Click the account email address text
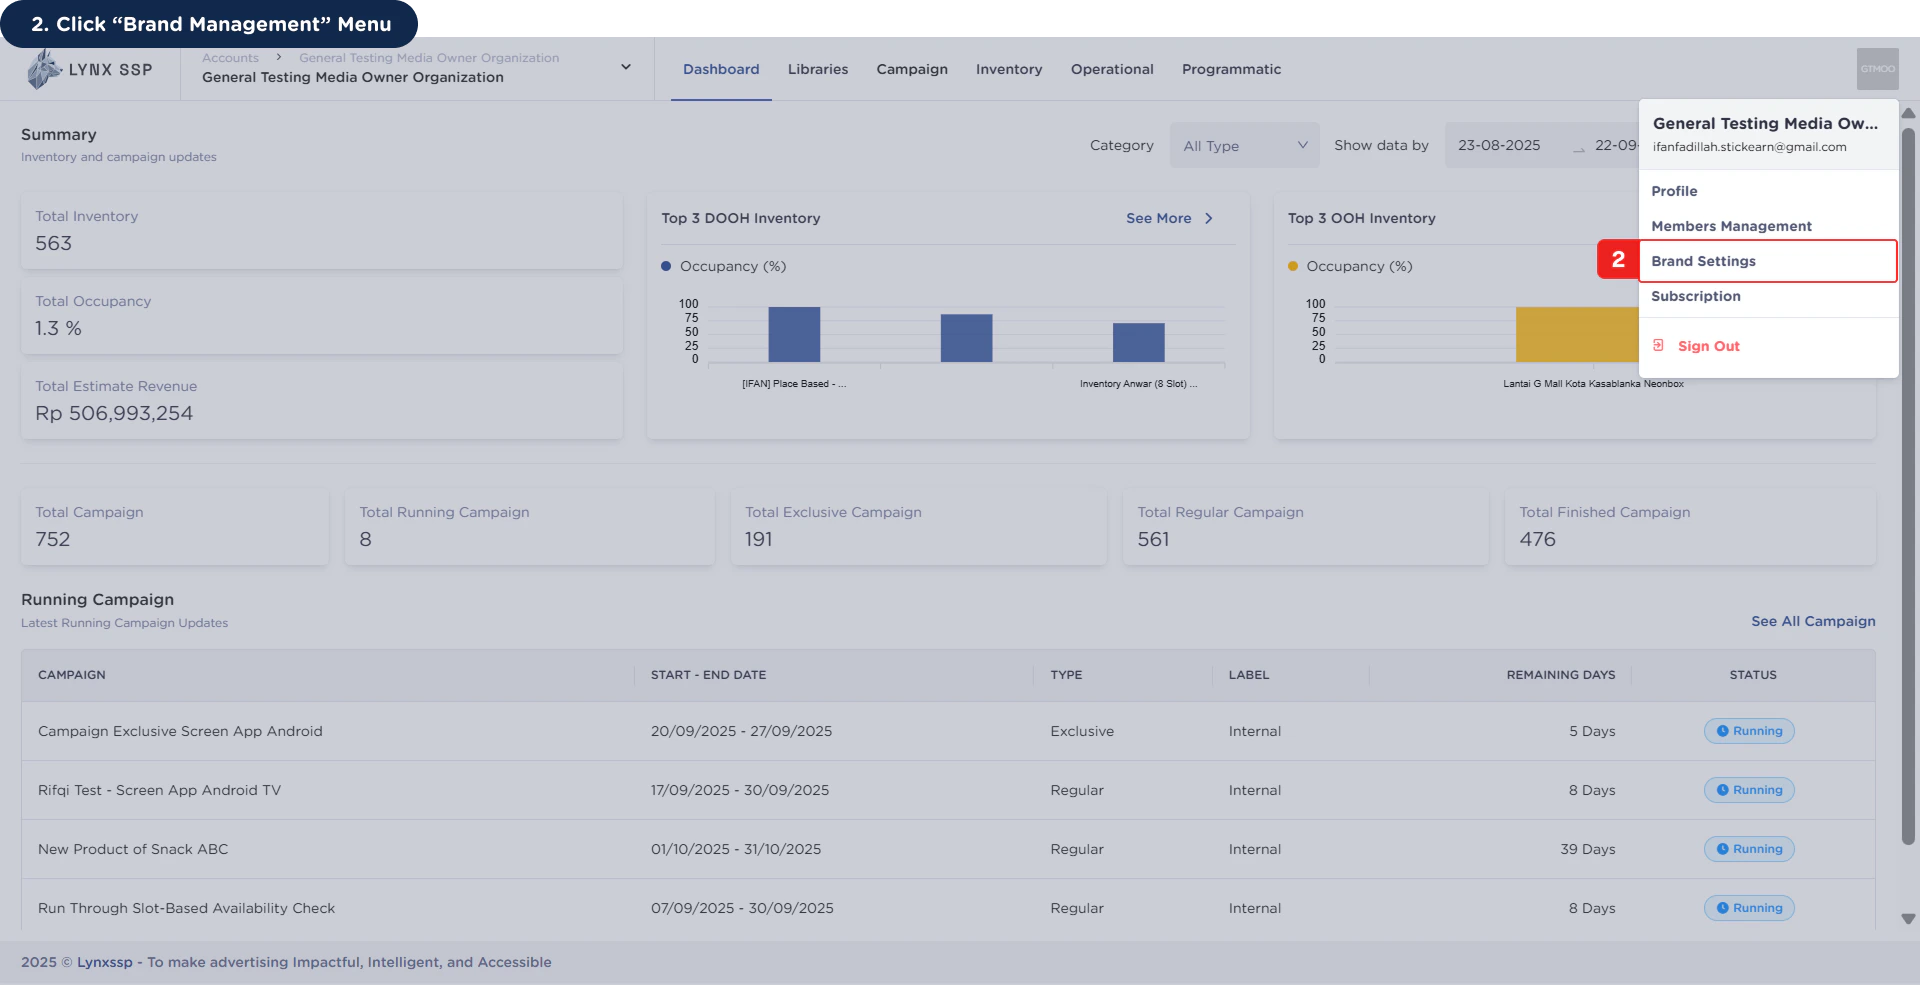The image size is (1920, 985). pos(1749,147)
